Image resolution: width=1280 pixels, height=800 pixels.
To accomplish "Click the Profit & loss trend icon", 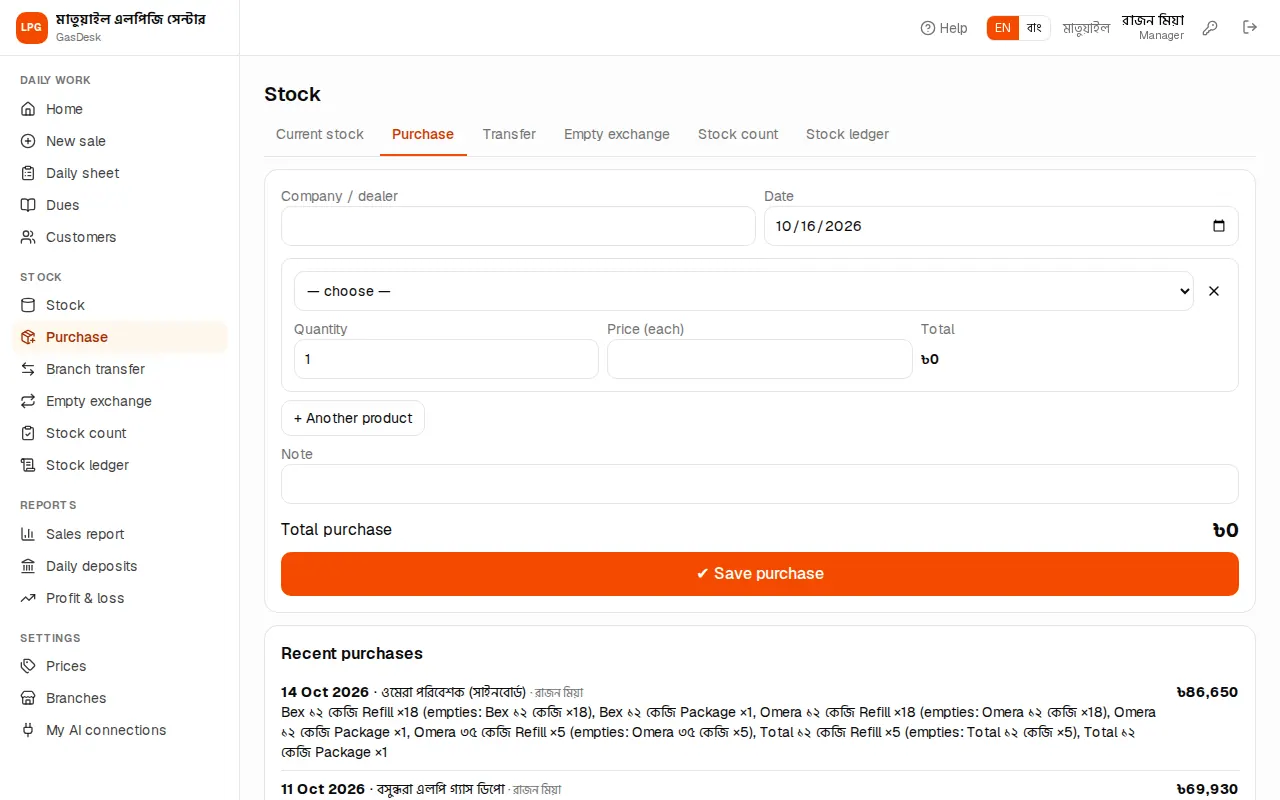I will 28,598.
